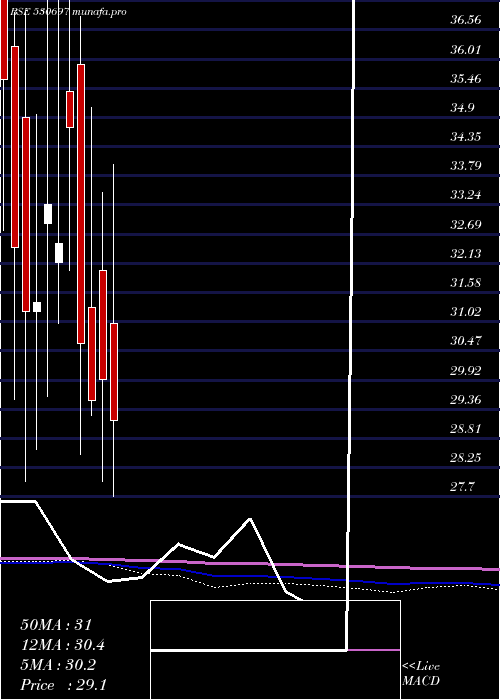
Task: Click the 30.47 price axis label
Action: pyautogui.click(x=465, y=342)
